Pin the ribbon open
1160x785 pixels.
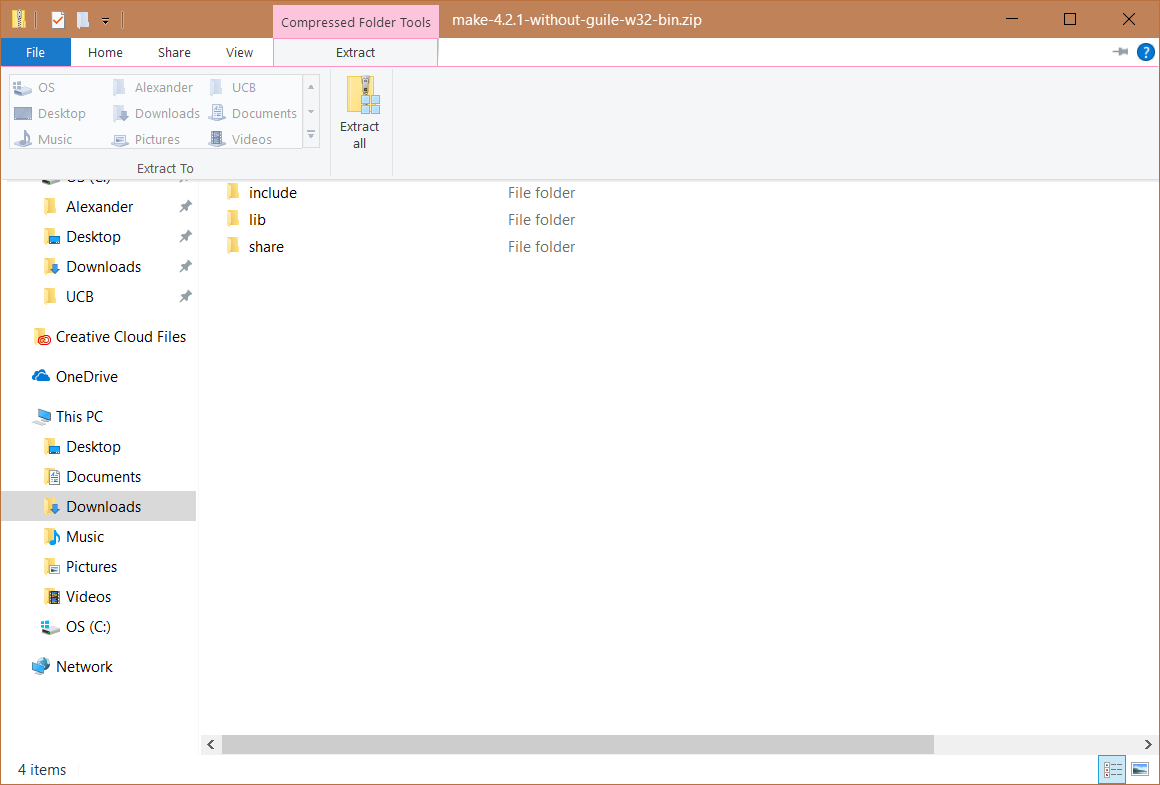coord(1120,52)
